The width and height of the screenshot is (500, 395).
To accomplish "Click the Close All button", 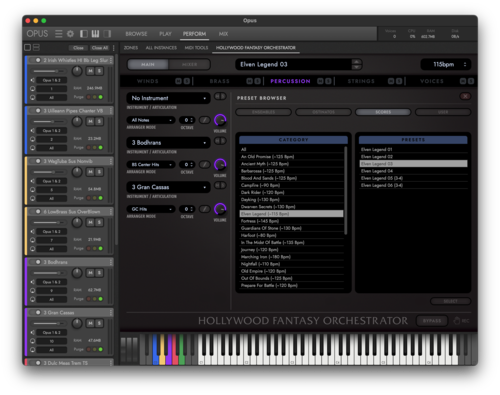I will coord(100,48).
